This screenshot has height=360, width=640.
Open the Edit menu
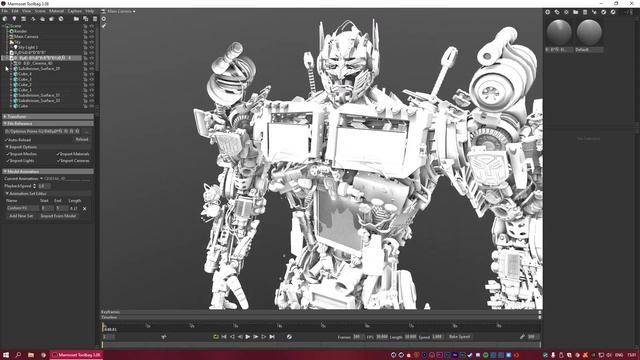15,11
